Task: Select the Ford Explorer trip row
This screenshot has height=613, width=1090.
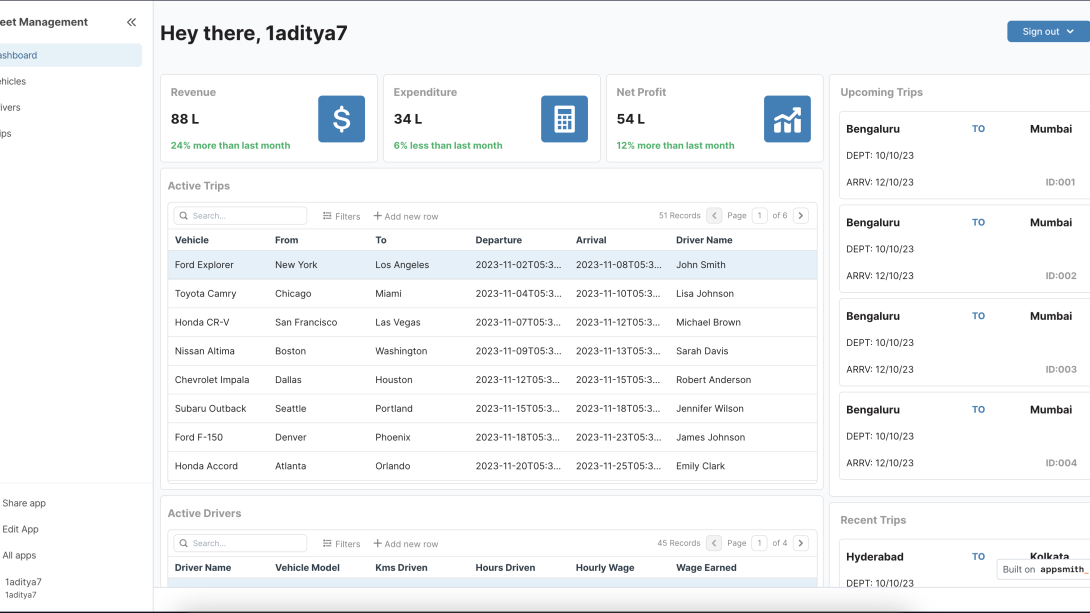Action: click(x=492, y=265)
